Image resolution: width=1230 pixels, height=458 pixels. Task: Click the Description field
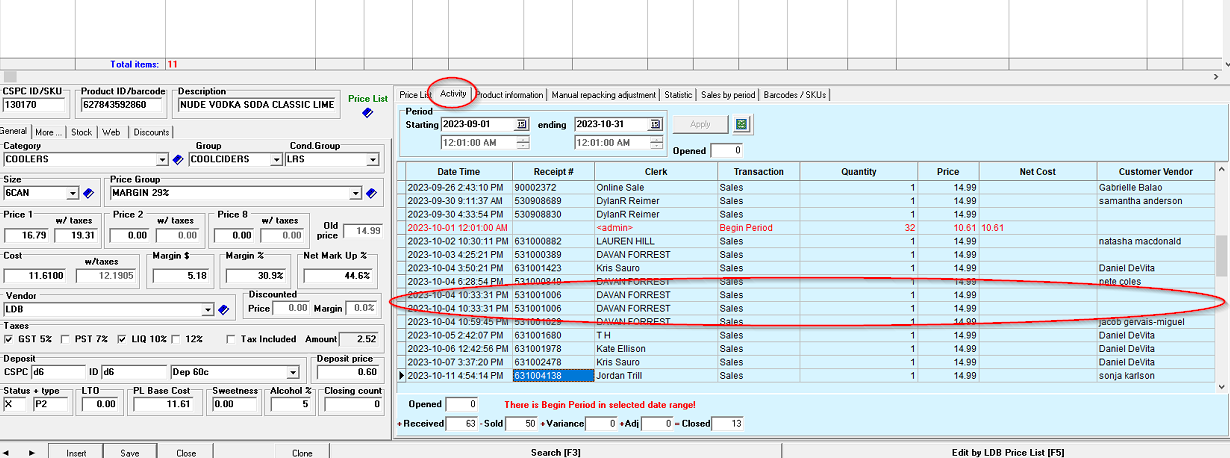[257, 104]
